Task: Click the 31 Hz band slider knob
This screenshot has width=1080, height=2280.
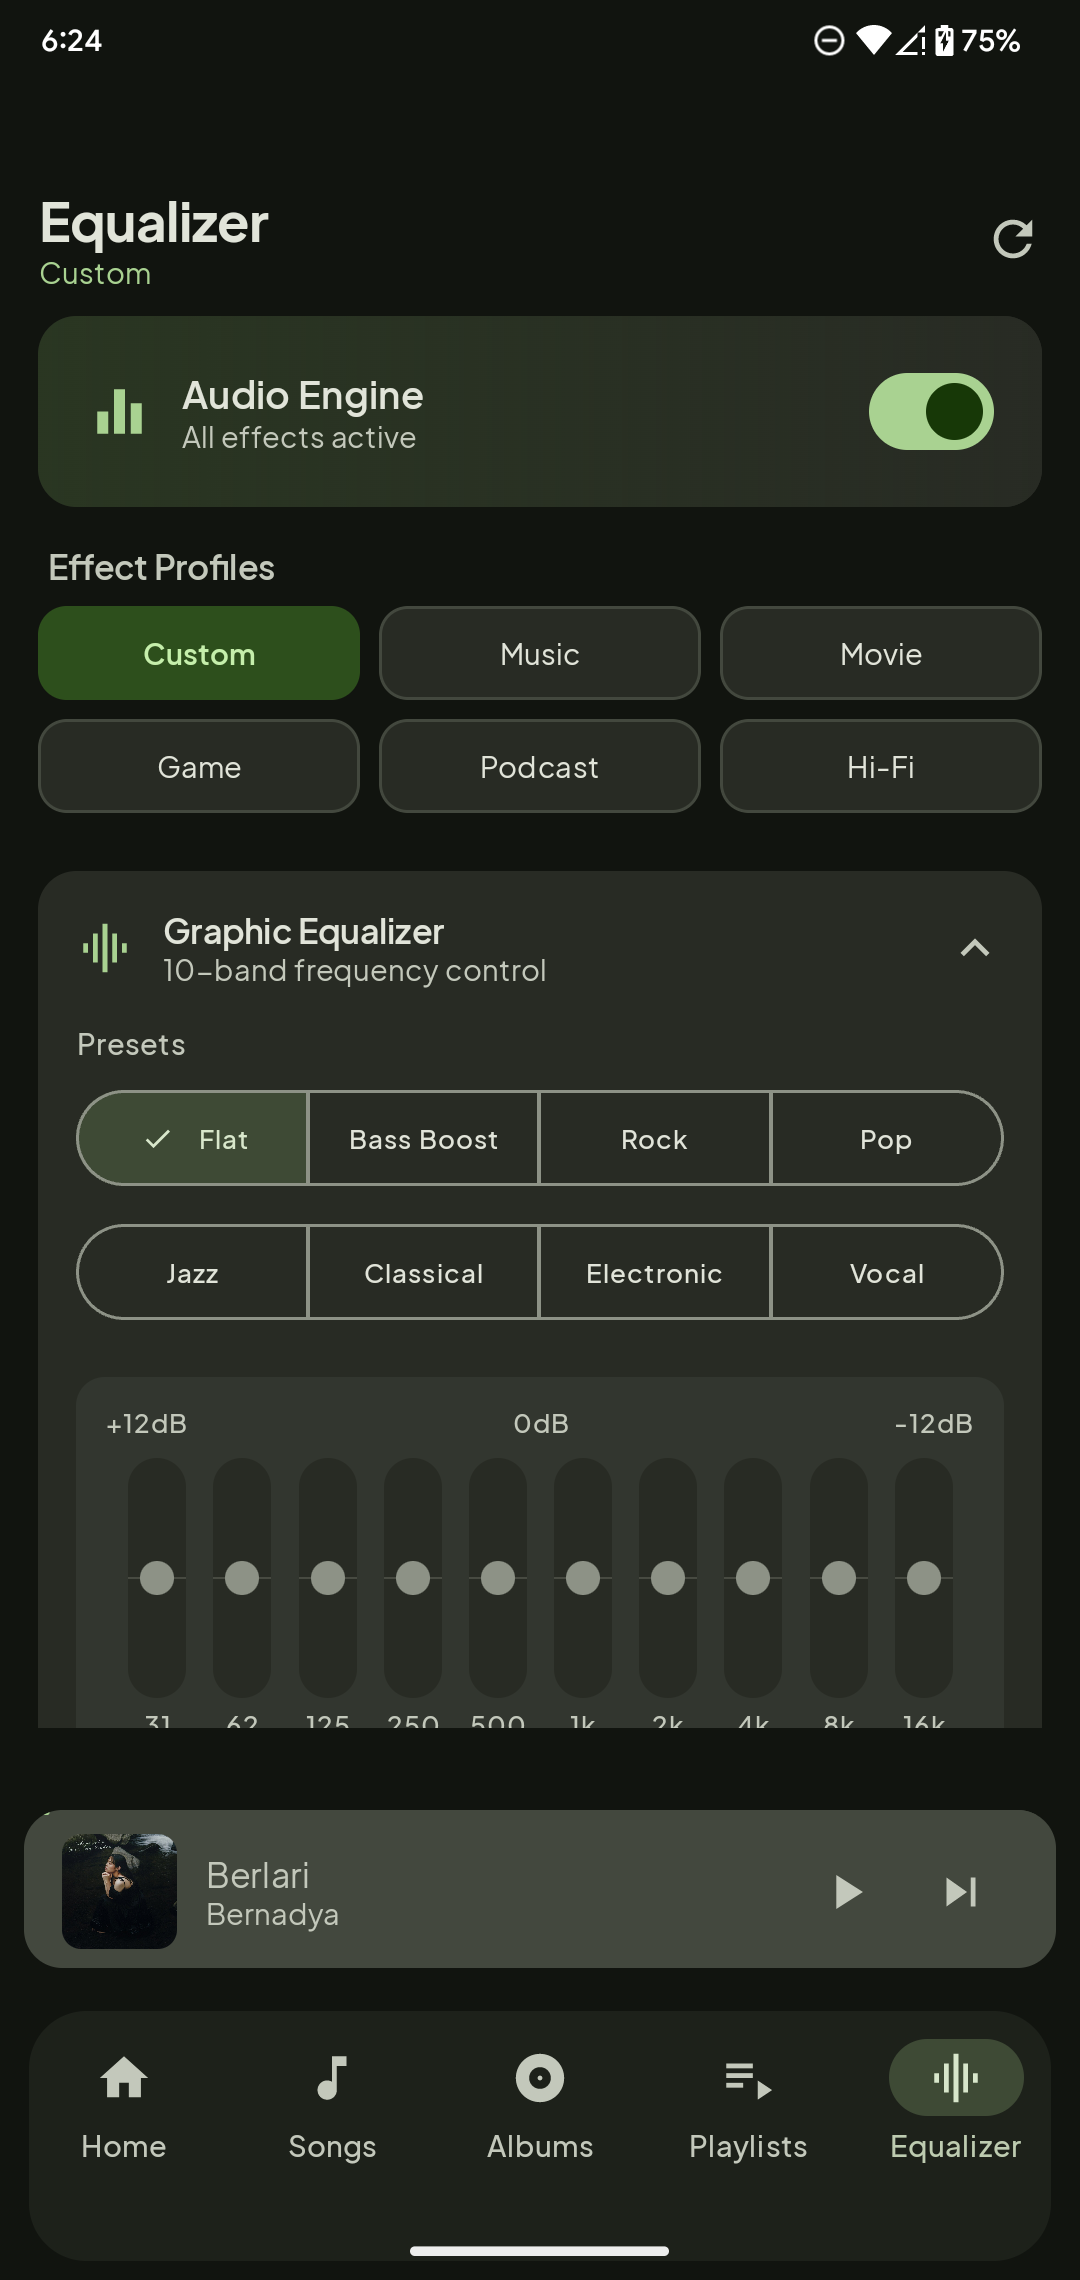Action: click(x=157, y=1578)
